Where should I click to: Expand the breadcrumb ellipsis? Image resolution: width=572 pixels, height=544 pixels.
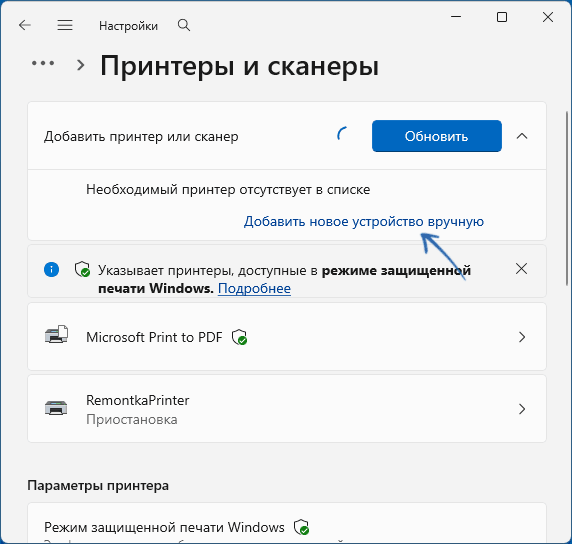tap(43, 63)
